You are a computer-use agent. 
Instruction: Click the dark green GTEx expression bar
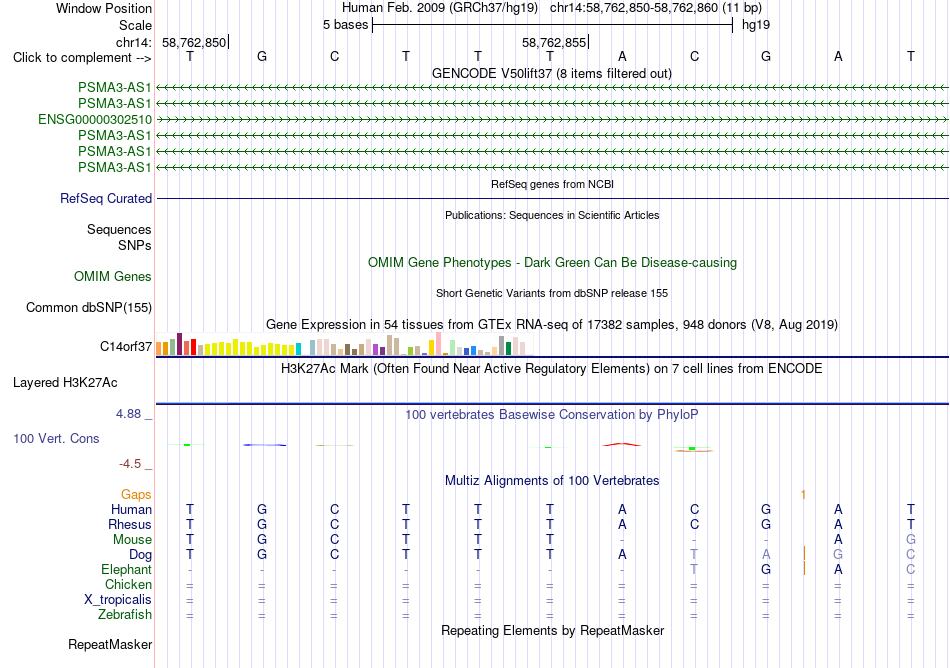pyautogui.click(x=508, y=348)
